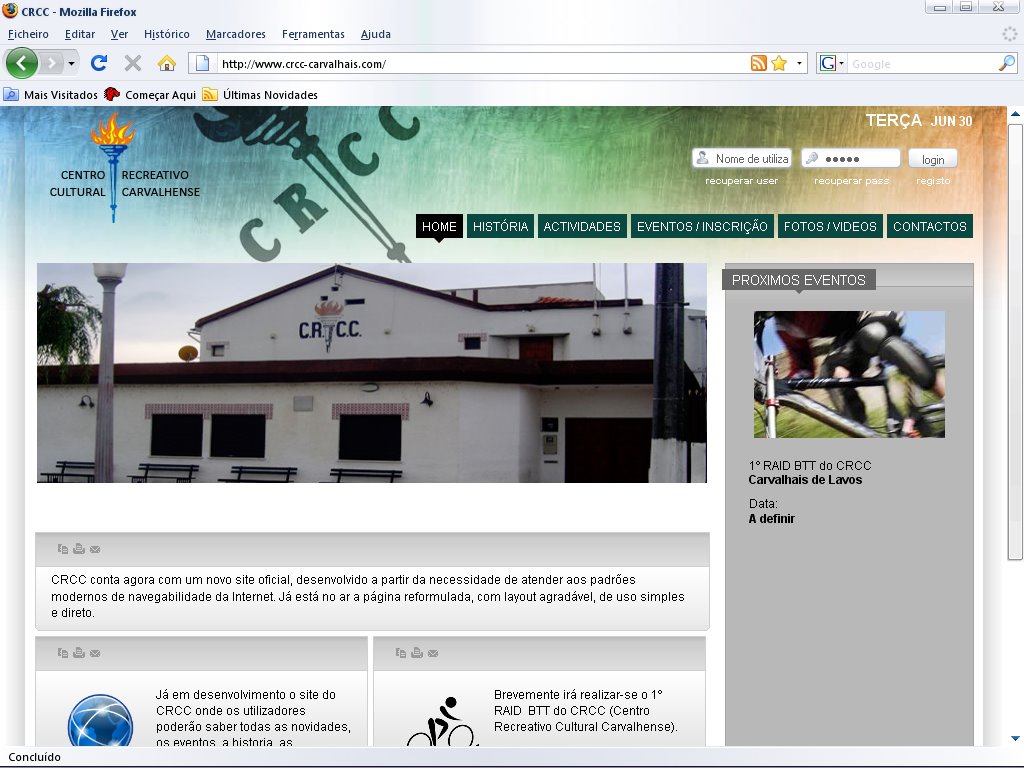Stop loading the page

coord(133,62)
